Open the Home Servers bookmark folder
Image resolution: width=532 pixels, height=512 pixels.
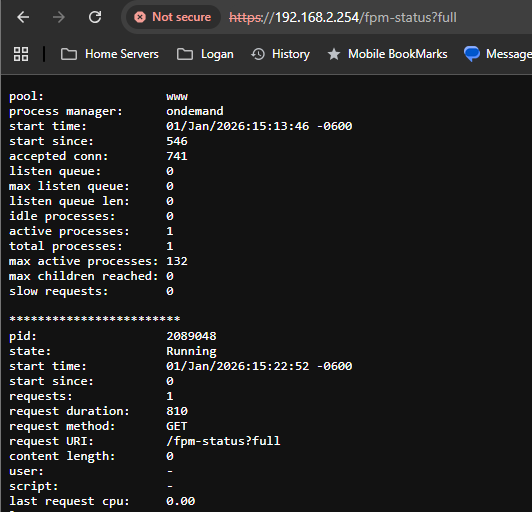point(110,54)
